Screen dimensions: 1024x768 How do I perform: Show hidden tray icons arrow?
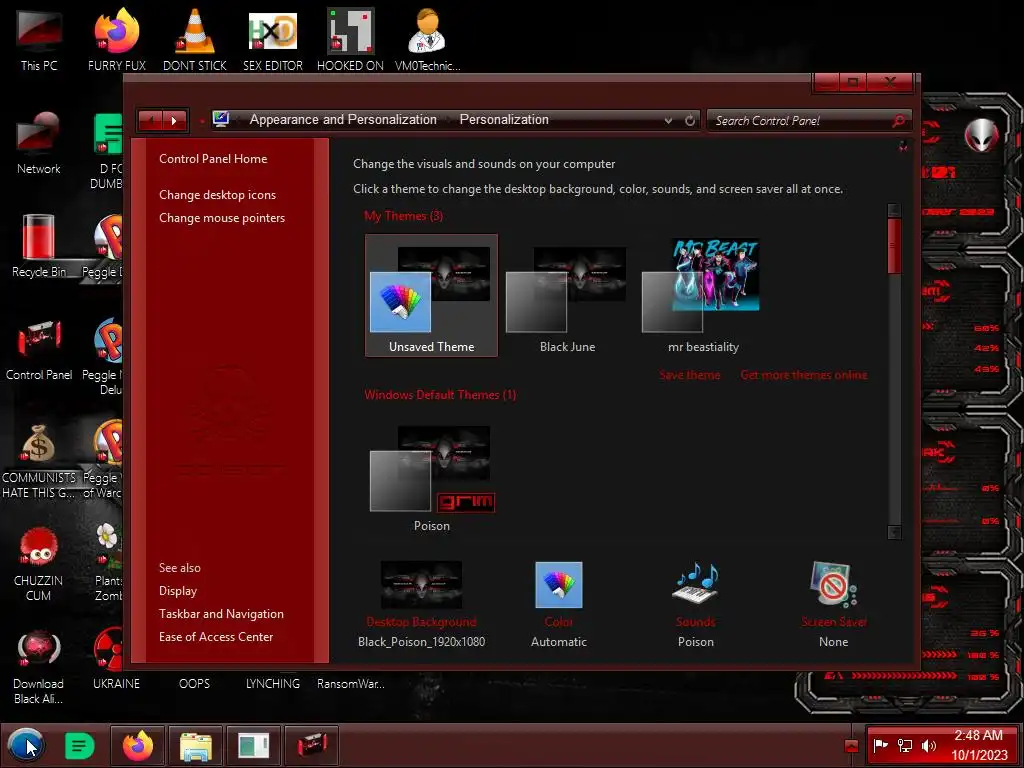(x=851, y=746)
